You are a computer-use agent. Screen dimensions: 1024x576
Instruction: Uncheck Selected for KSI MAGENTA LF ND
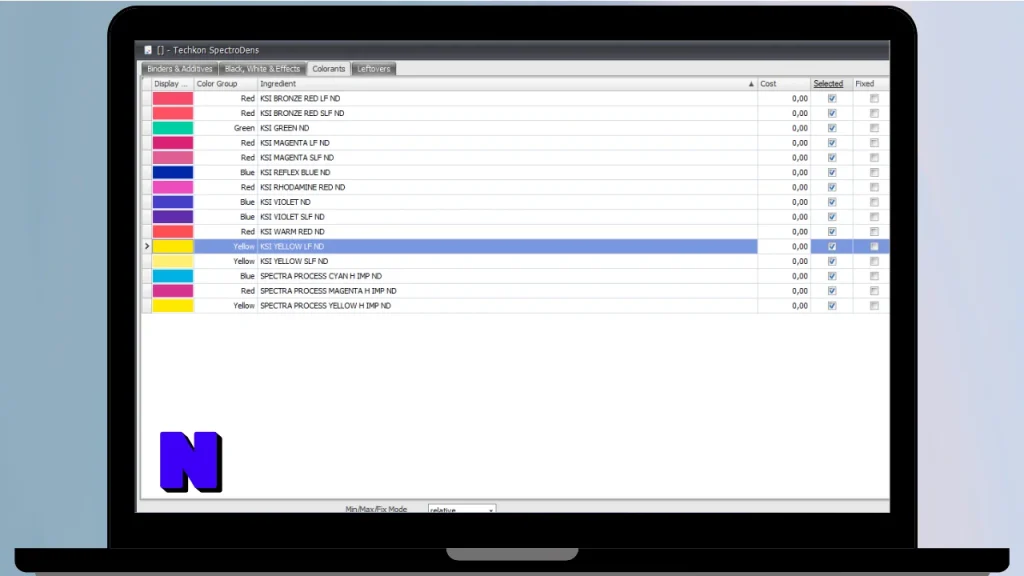(832, 143)
